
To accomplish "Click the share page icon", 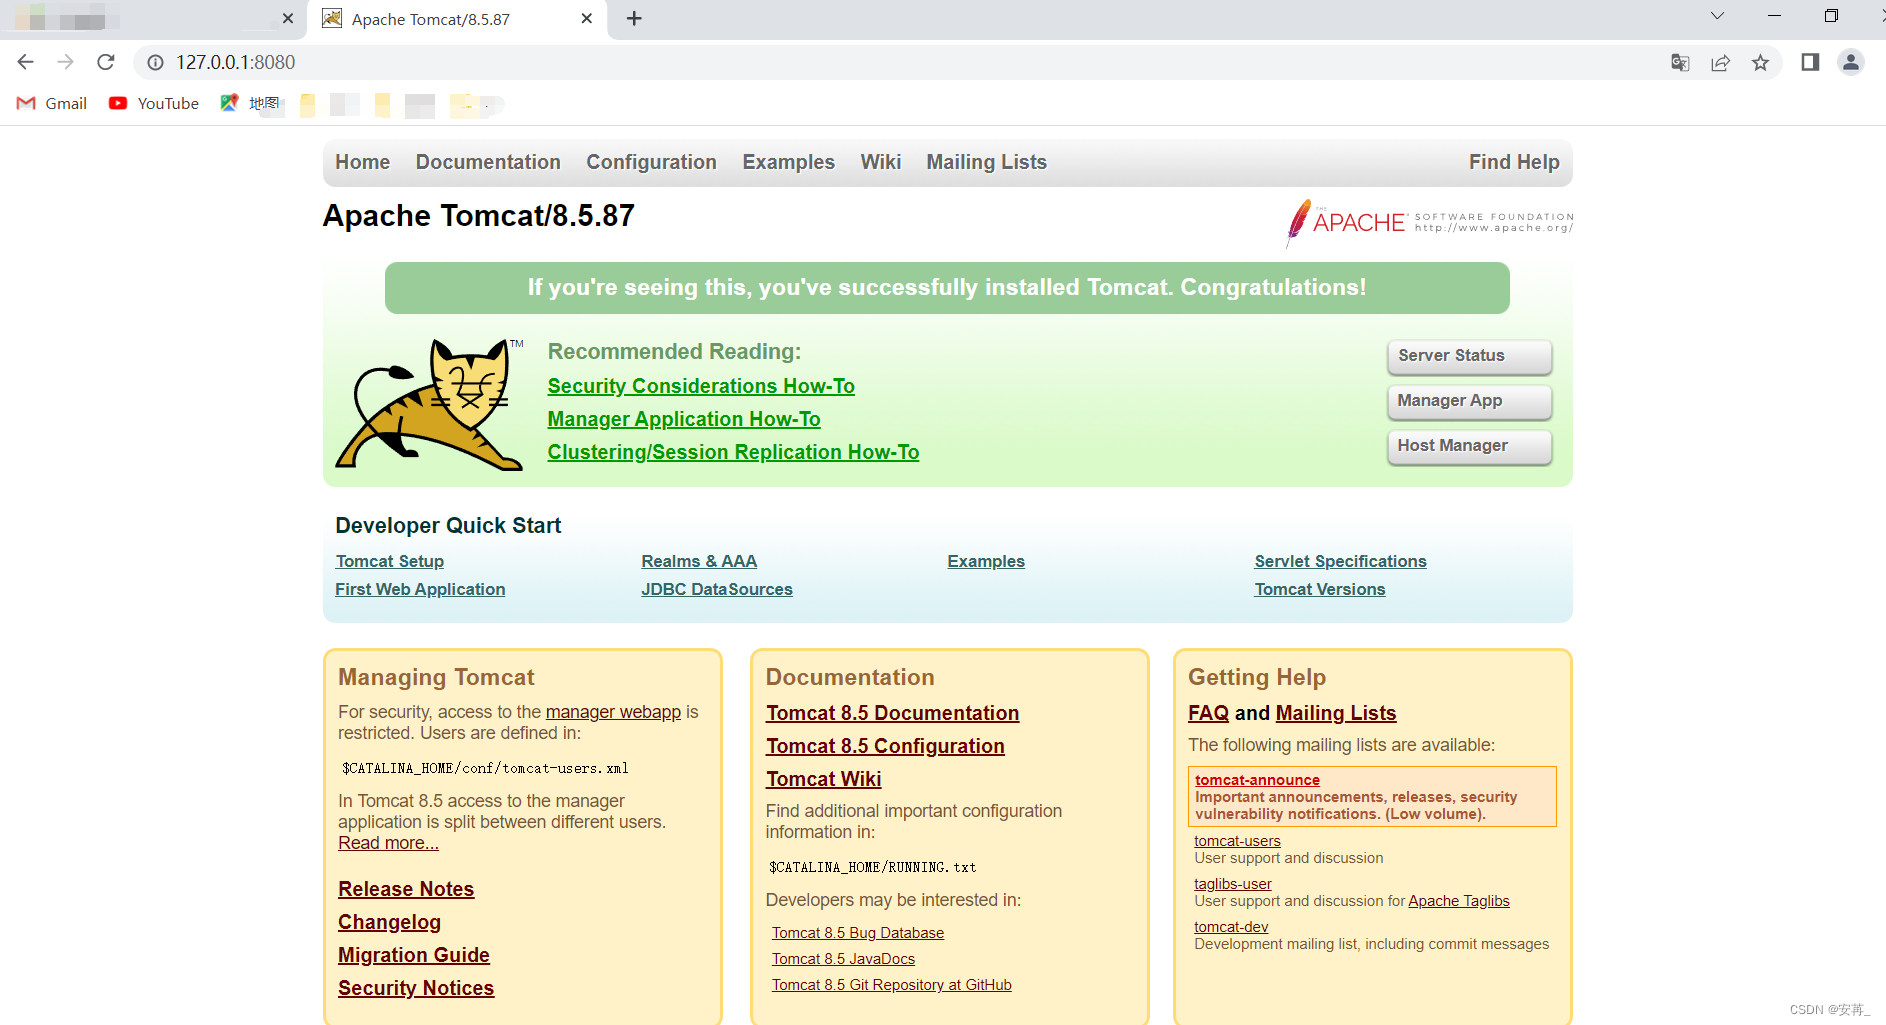I will (1720, 62).
